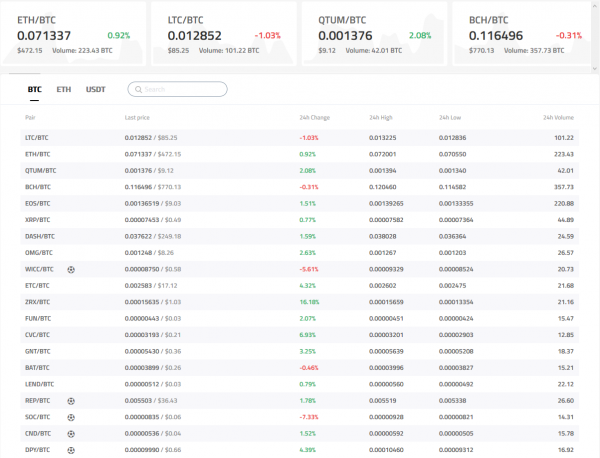
Task: Click the soccer ball icon beside REP/BTC
Action: point(71,401)
